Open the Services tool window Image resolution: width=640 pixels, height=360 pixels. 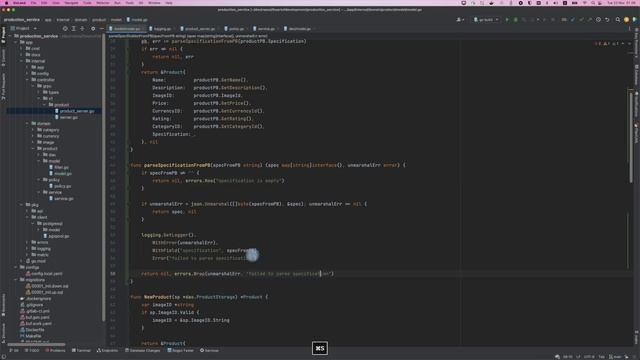(x=209, y=350)
